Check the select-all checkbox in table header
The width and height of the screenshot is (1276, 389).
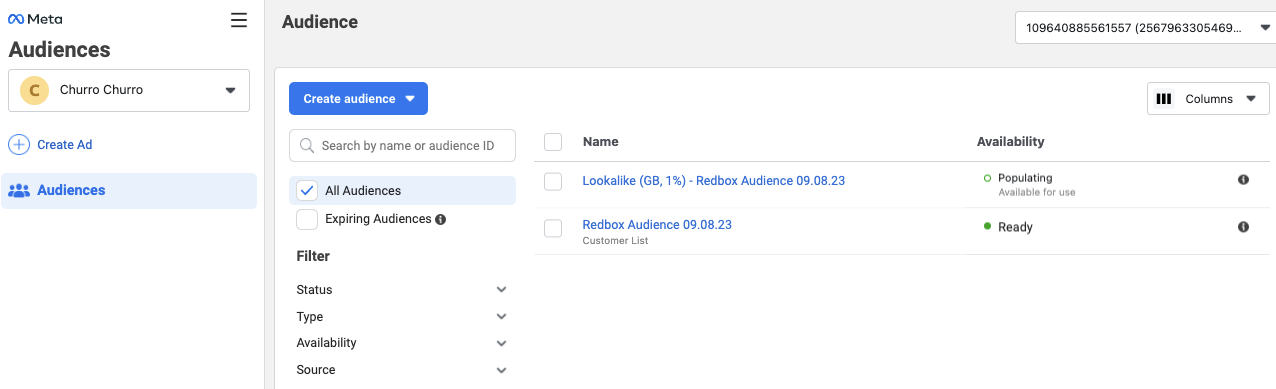[553, 142]
